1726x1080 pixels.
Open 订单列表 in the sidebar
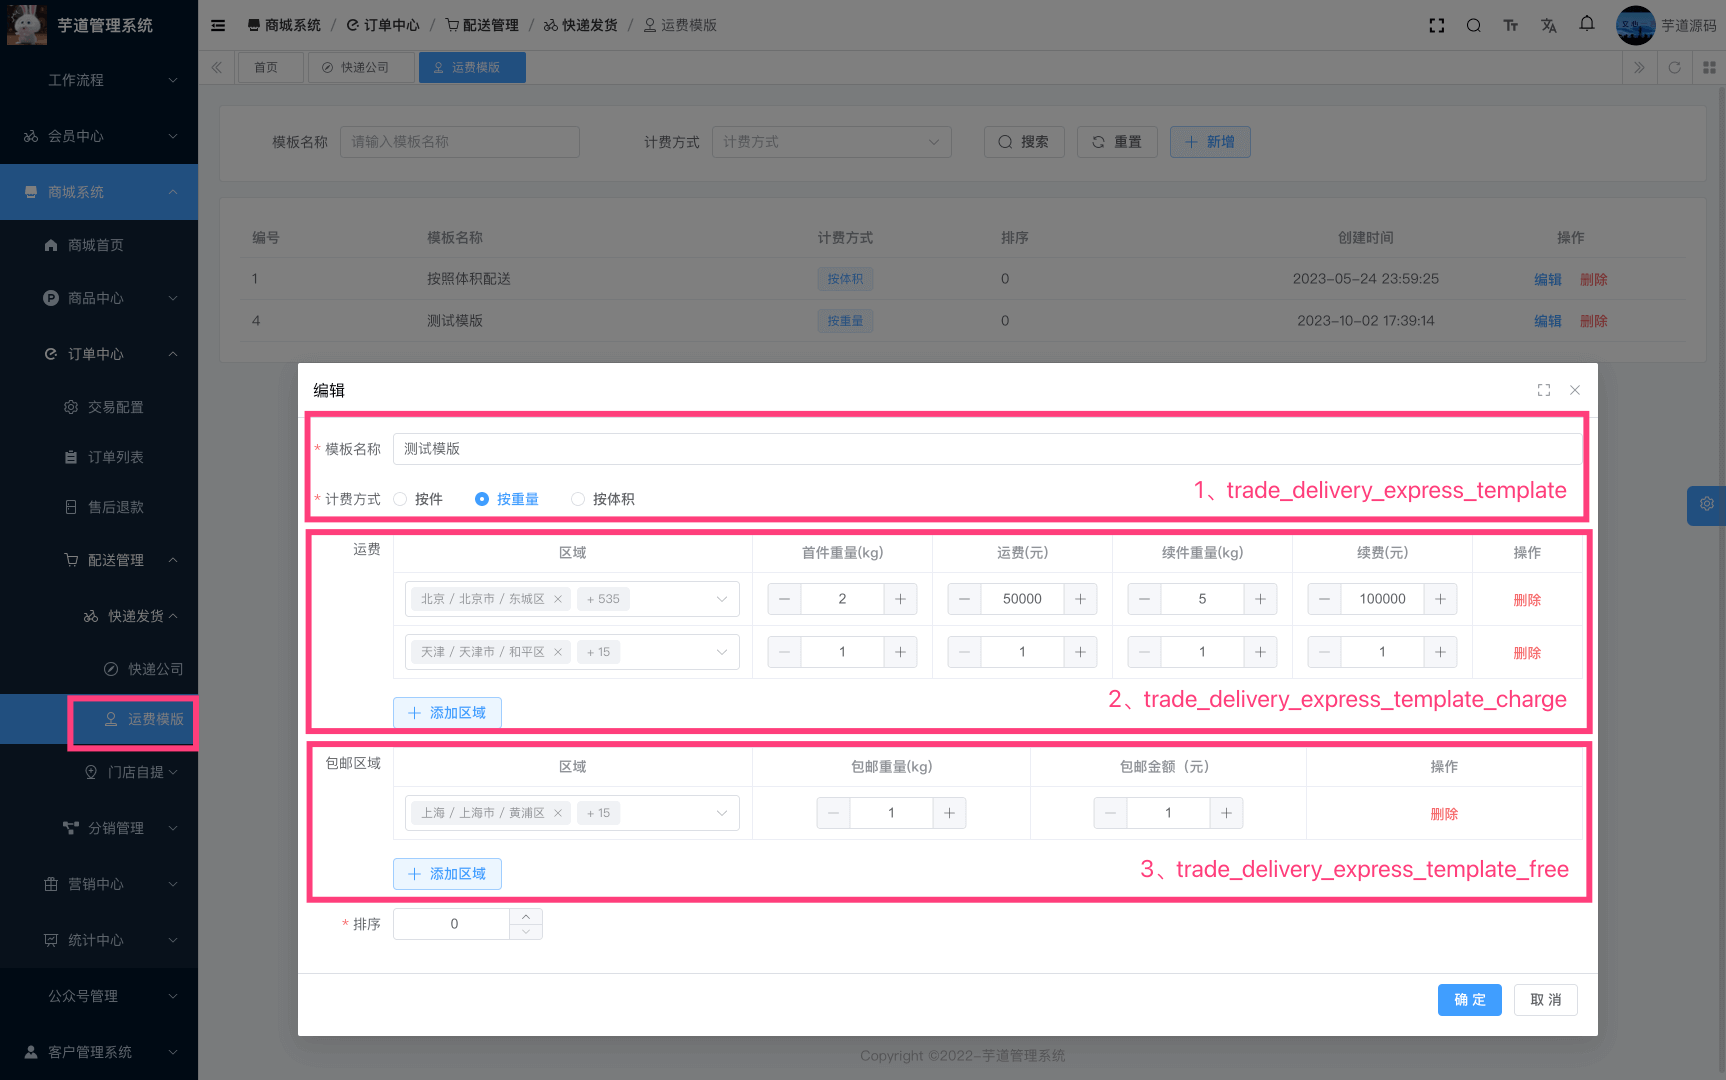[x=115, y=457]
